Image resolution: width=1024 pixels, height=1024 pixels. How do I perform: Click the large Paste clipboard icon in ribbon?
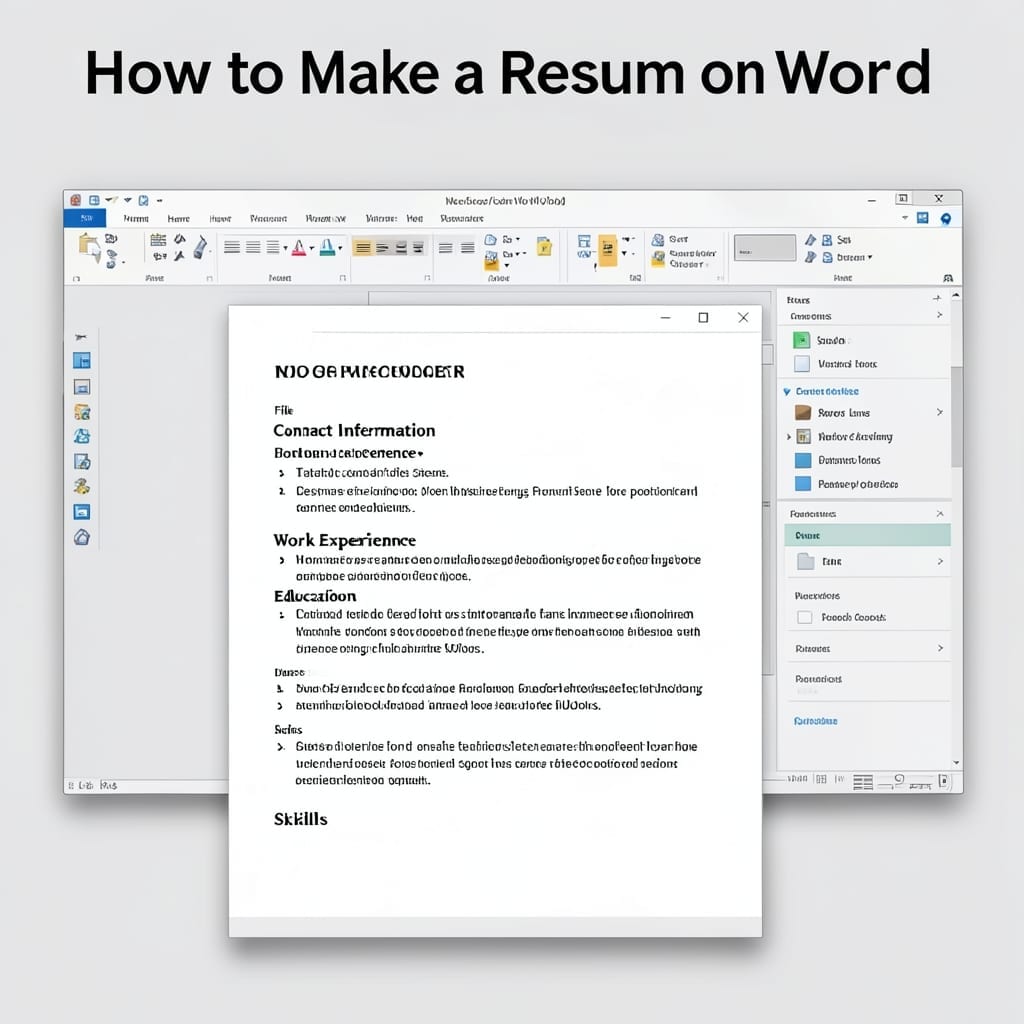89,248
